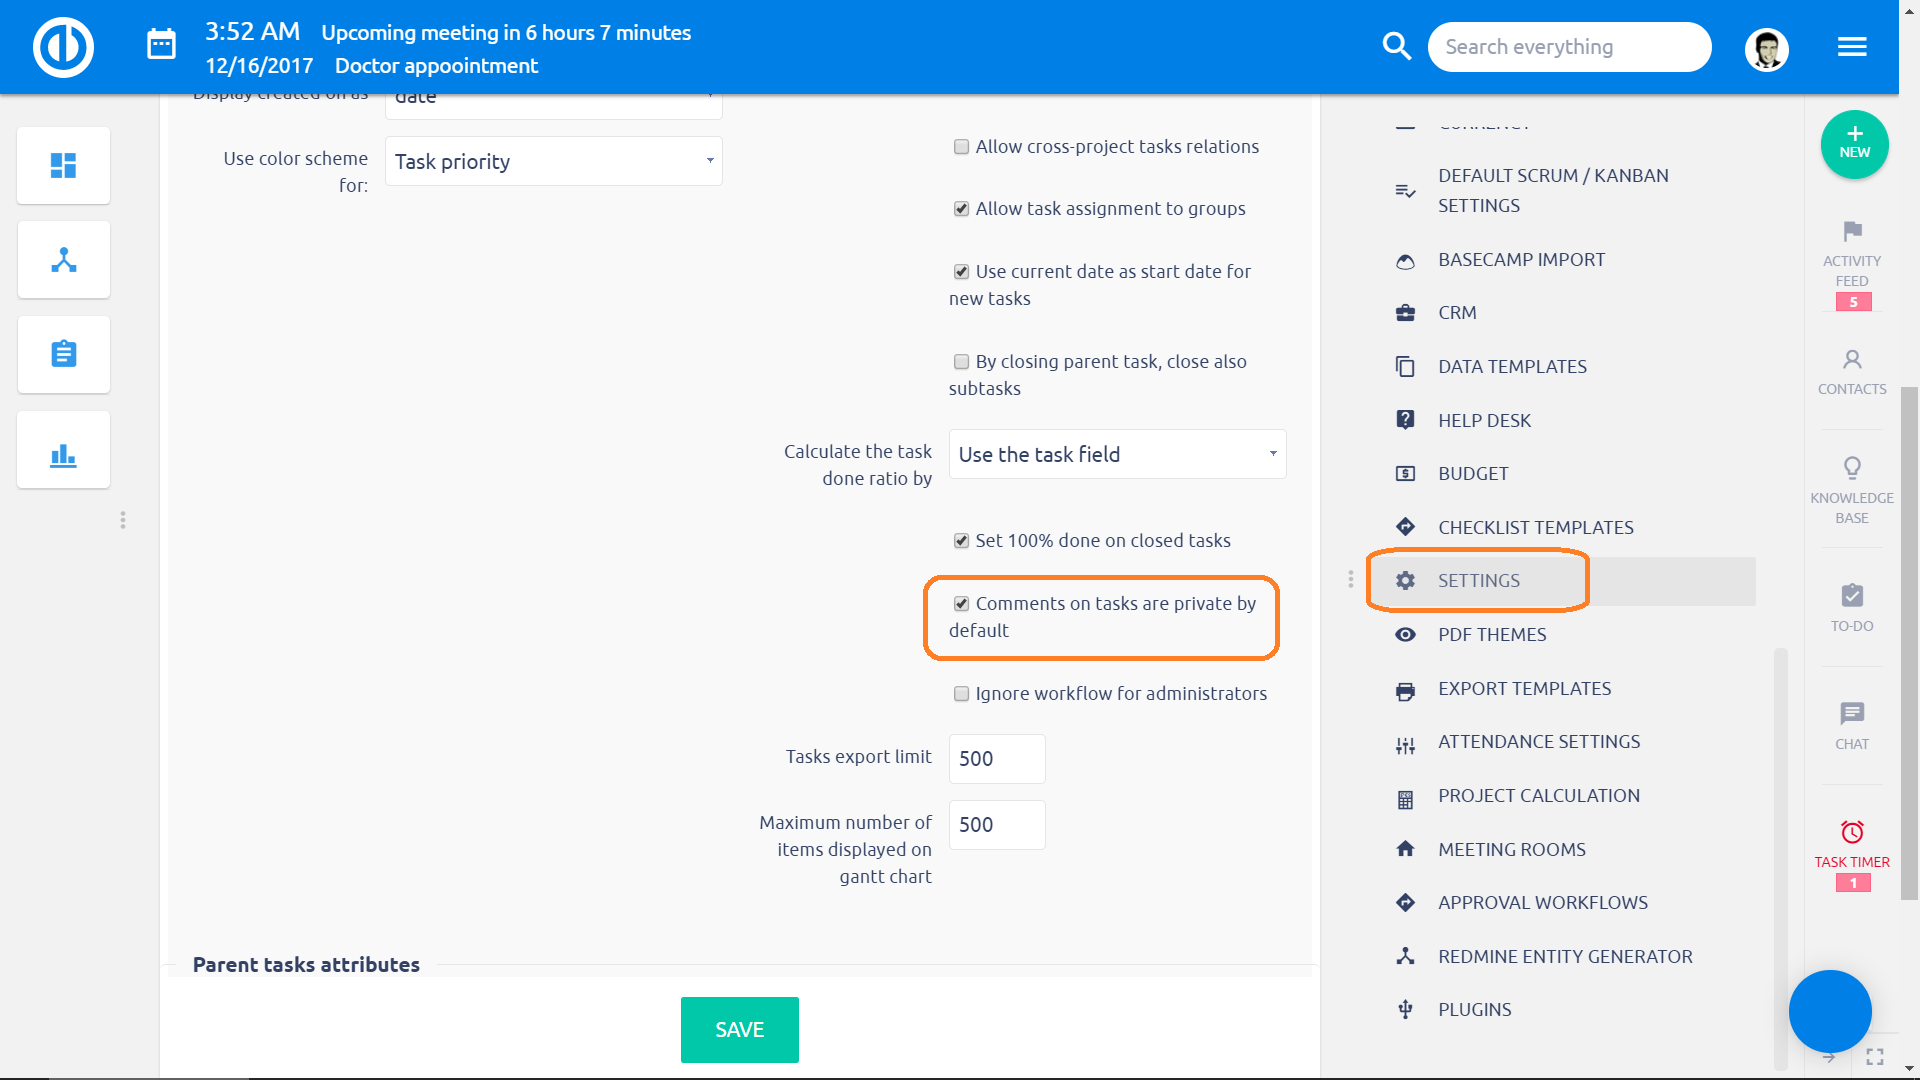Toggle Set 100% done on closed tasks

(961, 541)
